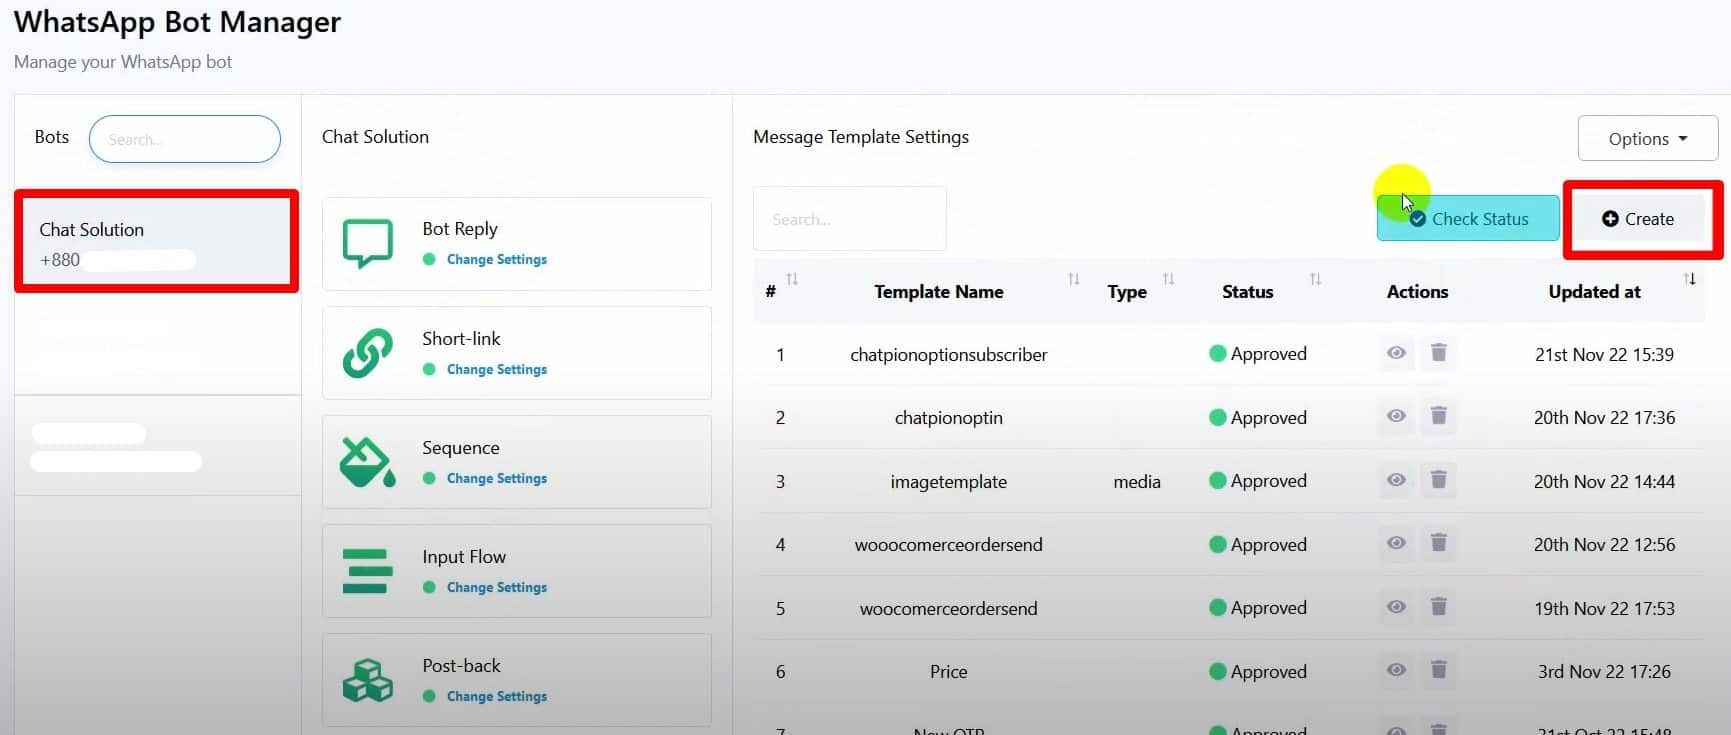Focus the template search field
1731x735 pixels.
tap(849, 219)
